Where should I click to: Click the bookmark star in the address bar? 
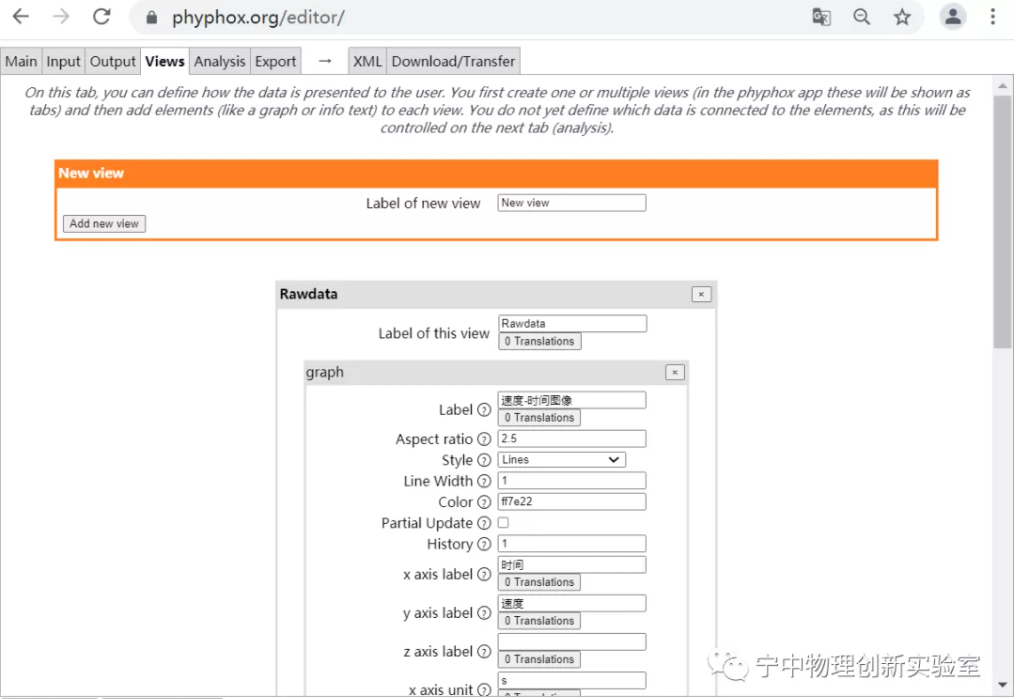click(x=902, y=17)
